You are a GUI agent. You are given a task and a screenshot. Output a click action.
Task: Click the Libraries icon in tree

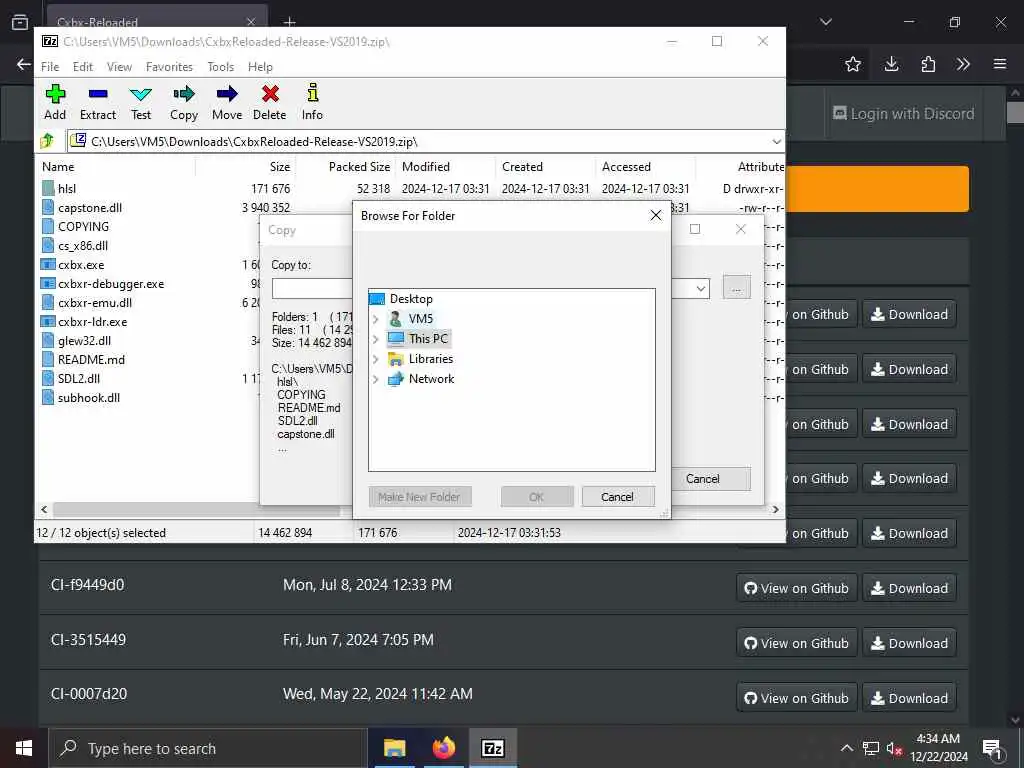pos(396,359)
